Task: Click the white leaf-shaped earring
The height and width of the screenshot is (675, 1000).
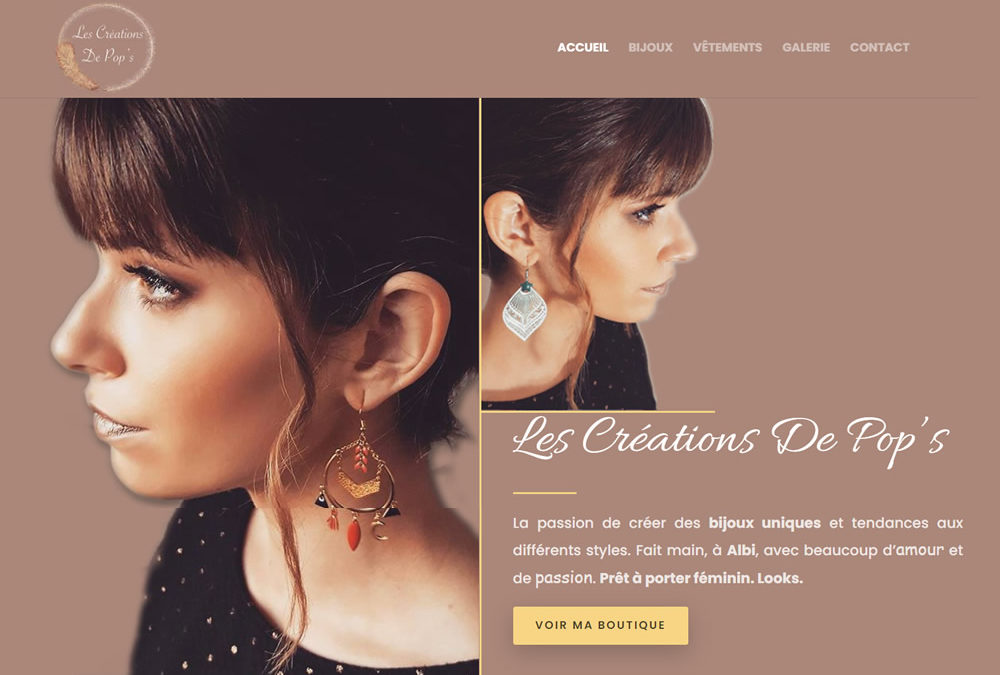Action: pos(524,302)
